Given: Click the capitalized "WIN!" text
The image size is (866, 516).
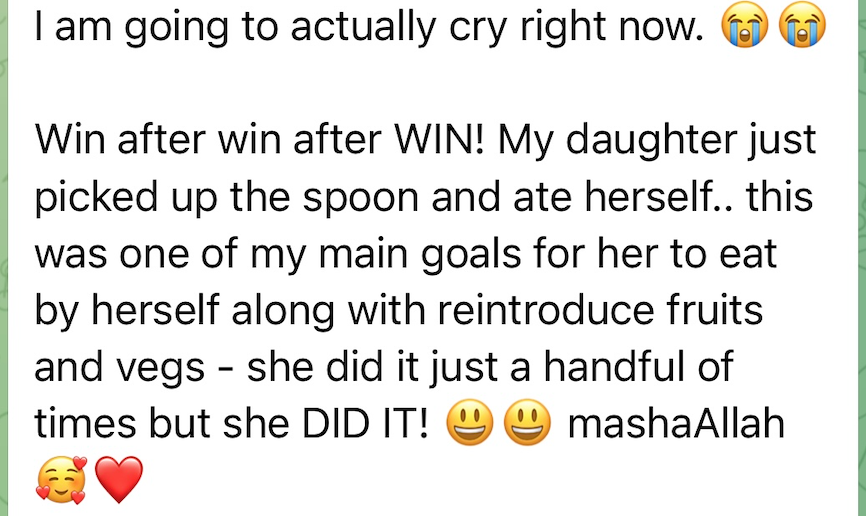Looking at the screenshot, I should tap(441, 139).
